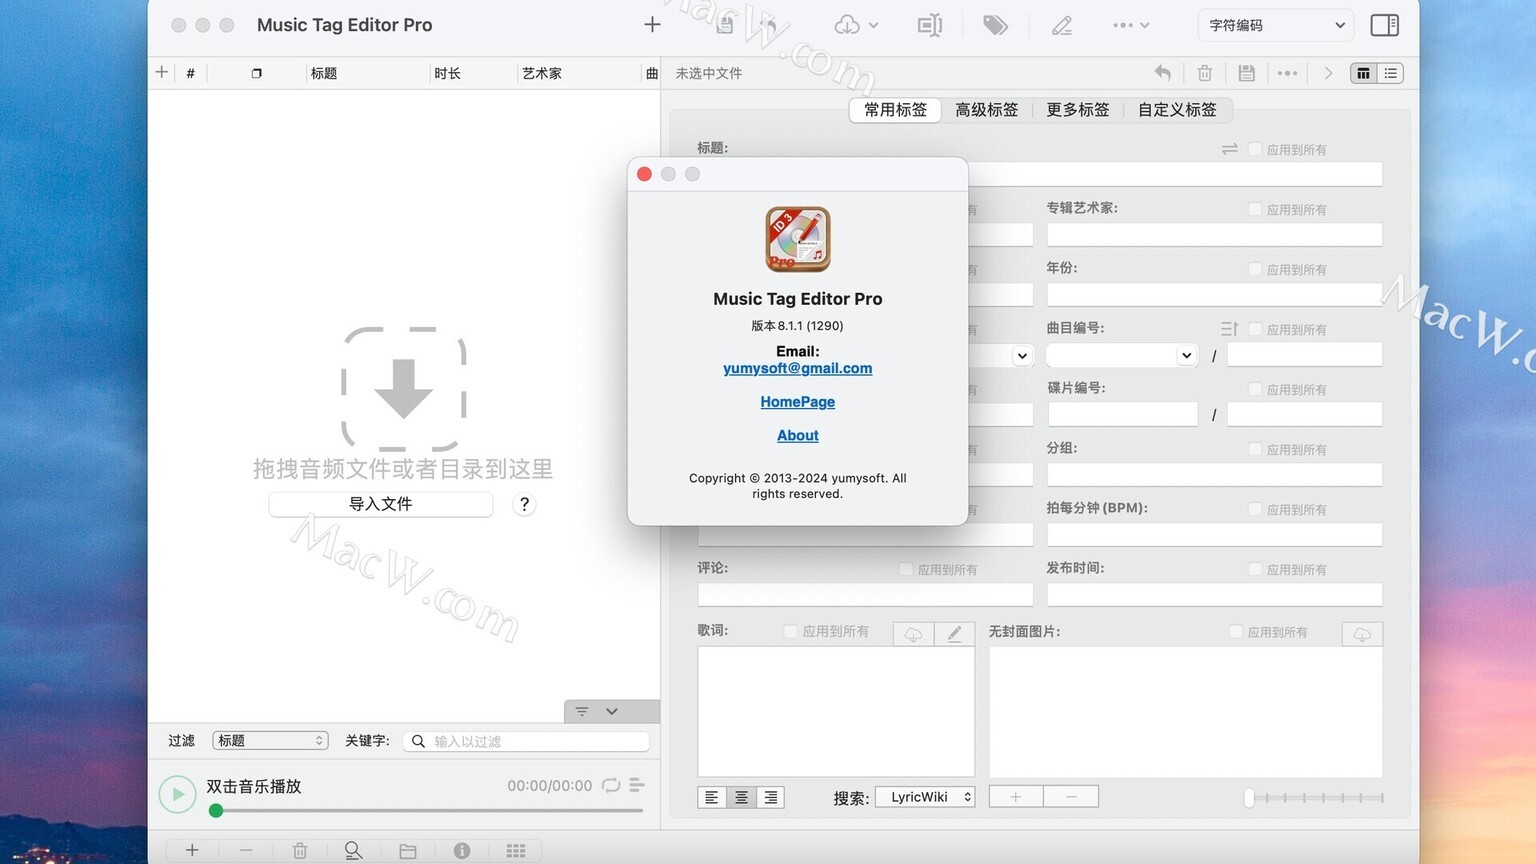Click the playlist lines icon in player
Viewport: 1536px width, 864px height.
coord(637,785)
